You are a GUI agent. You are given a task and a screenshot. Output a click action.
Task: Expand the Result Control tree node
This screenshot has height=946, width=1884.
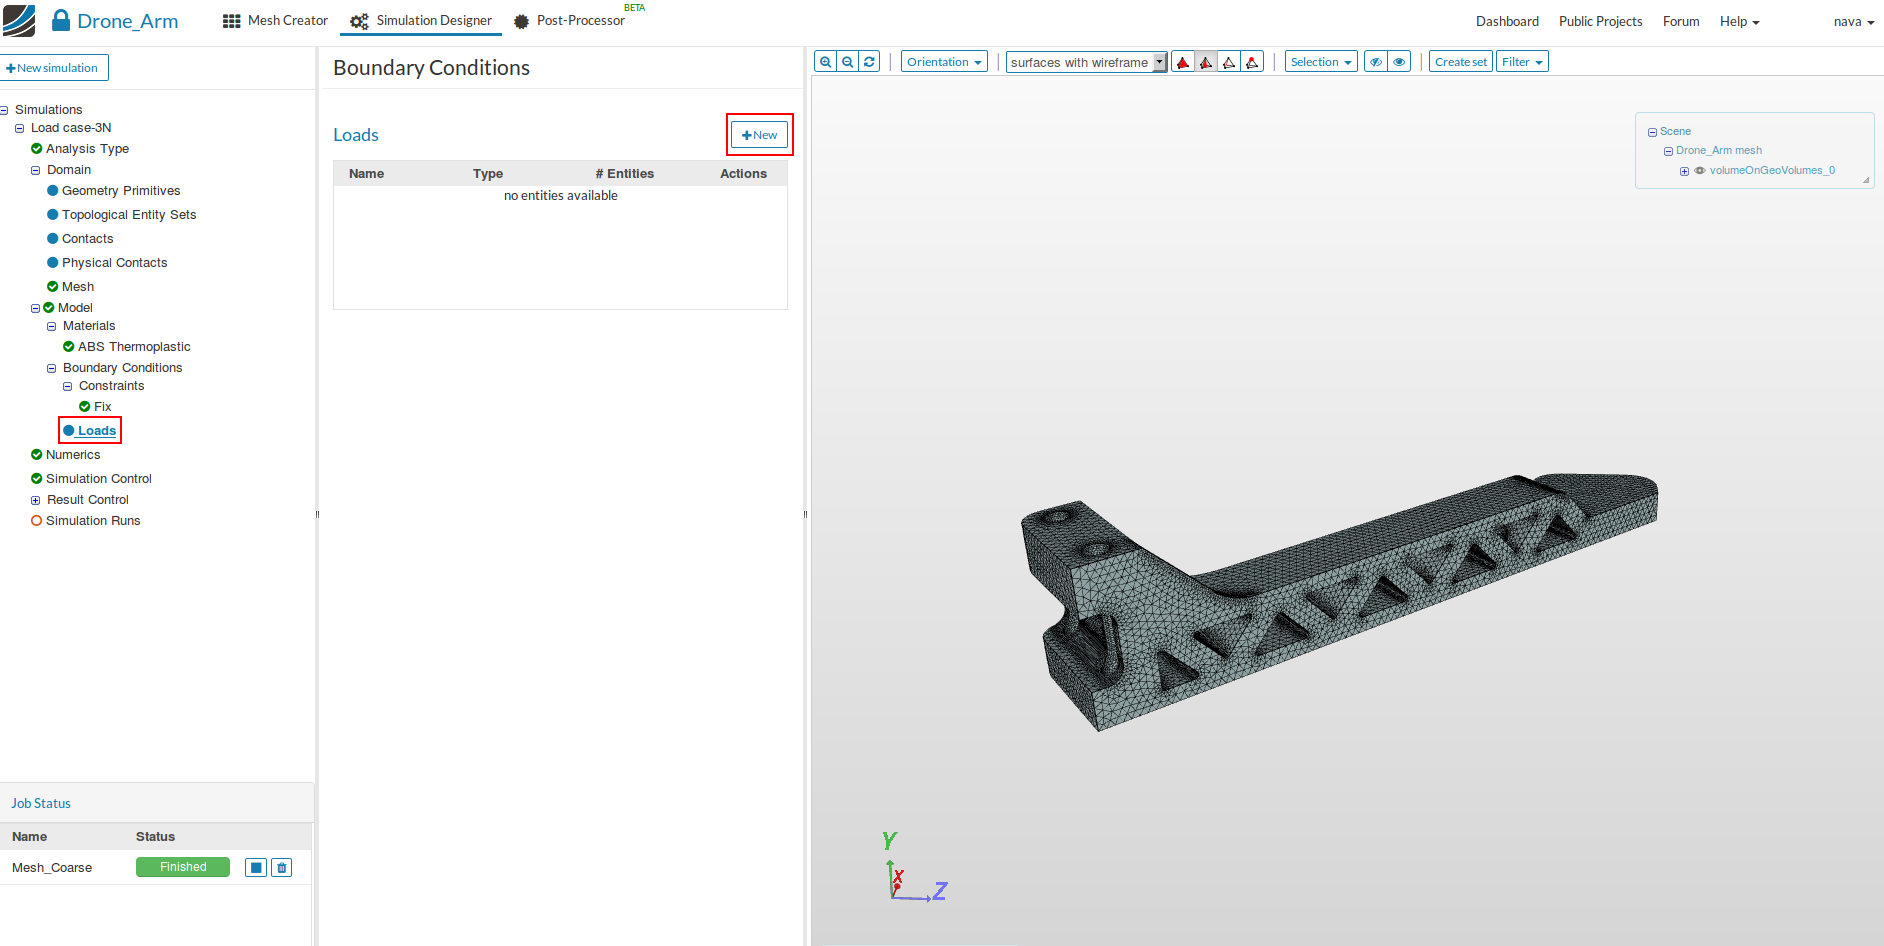[x=36, y=500]
